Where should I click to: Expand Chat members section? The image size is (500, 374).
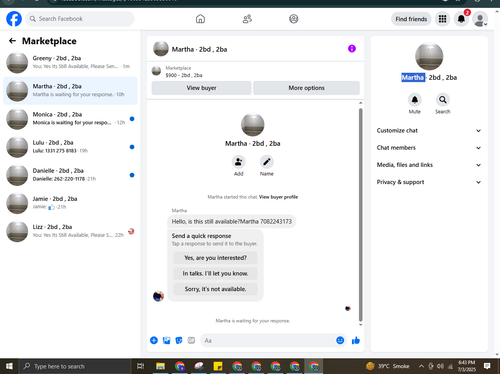pyautogui.click(x=429, y=148)
